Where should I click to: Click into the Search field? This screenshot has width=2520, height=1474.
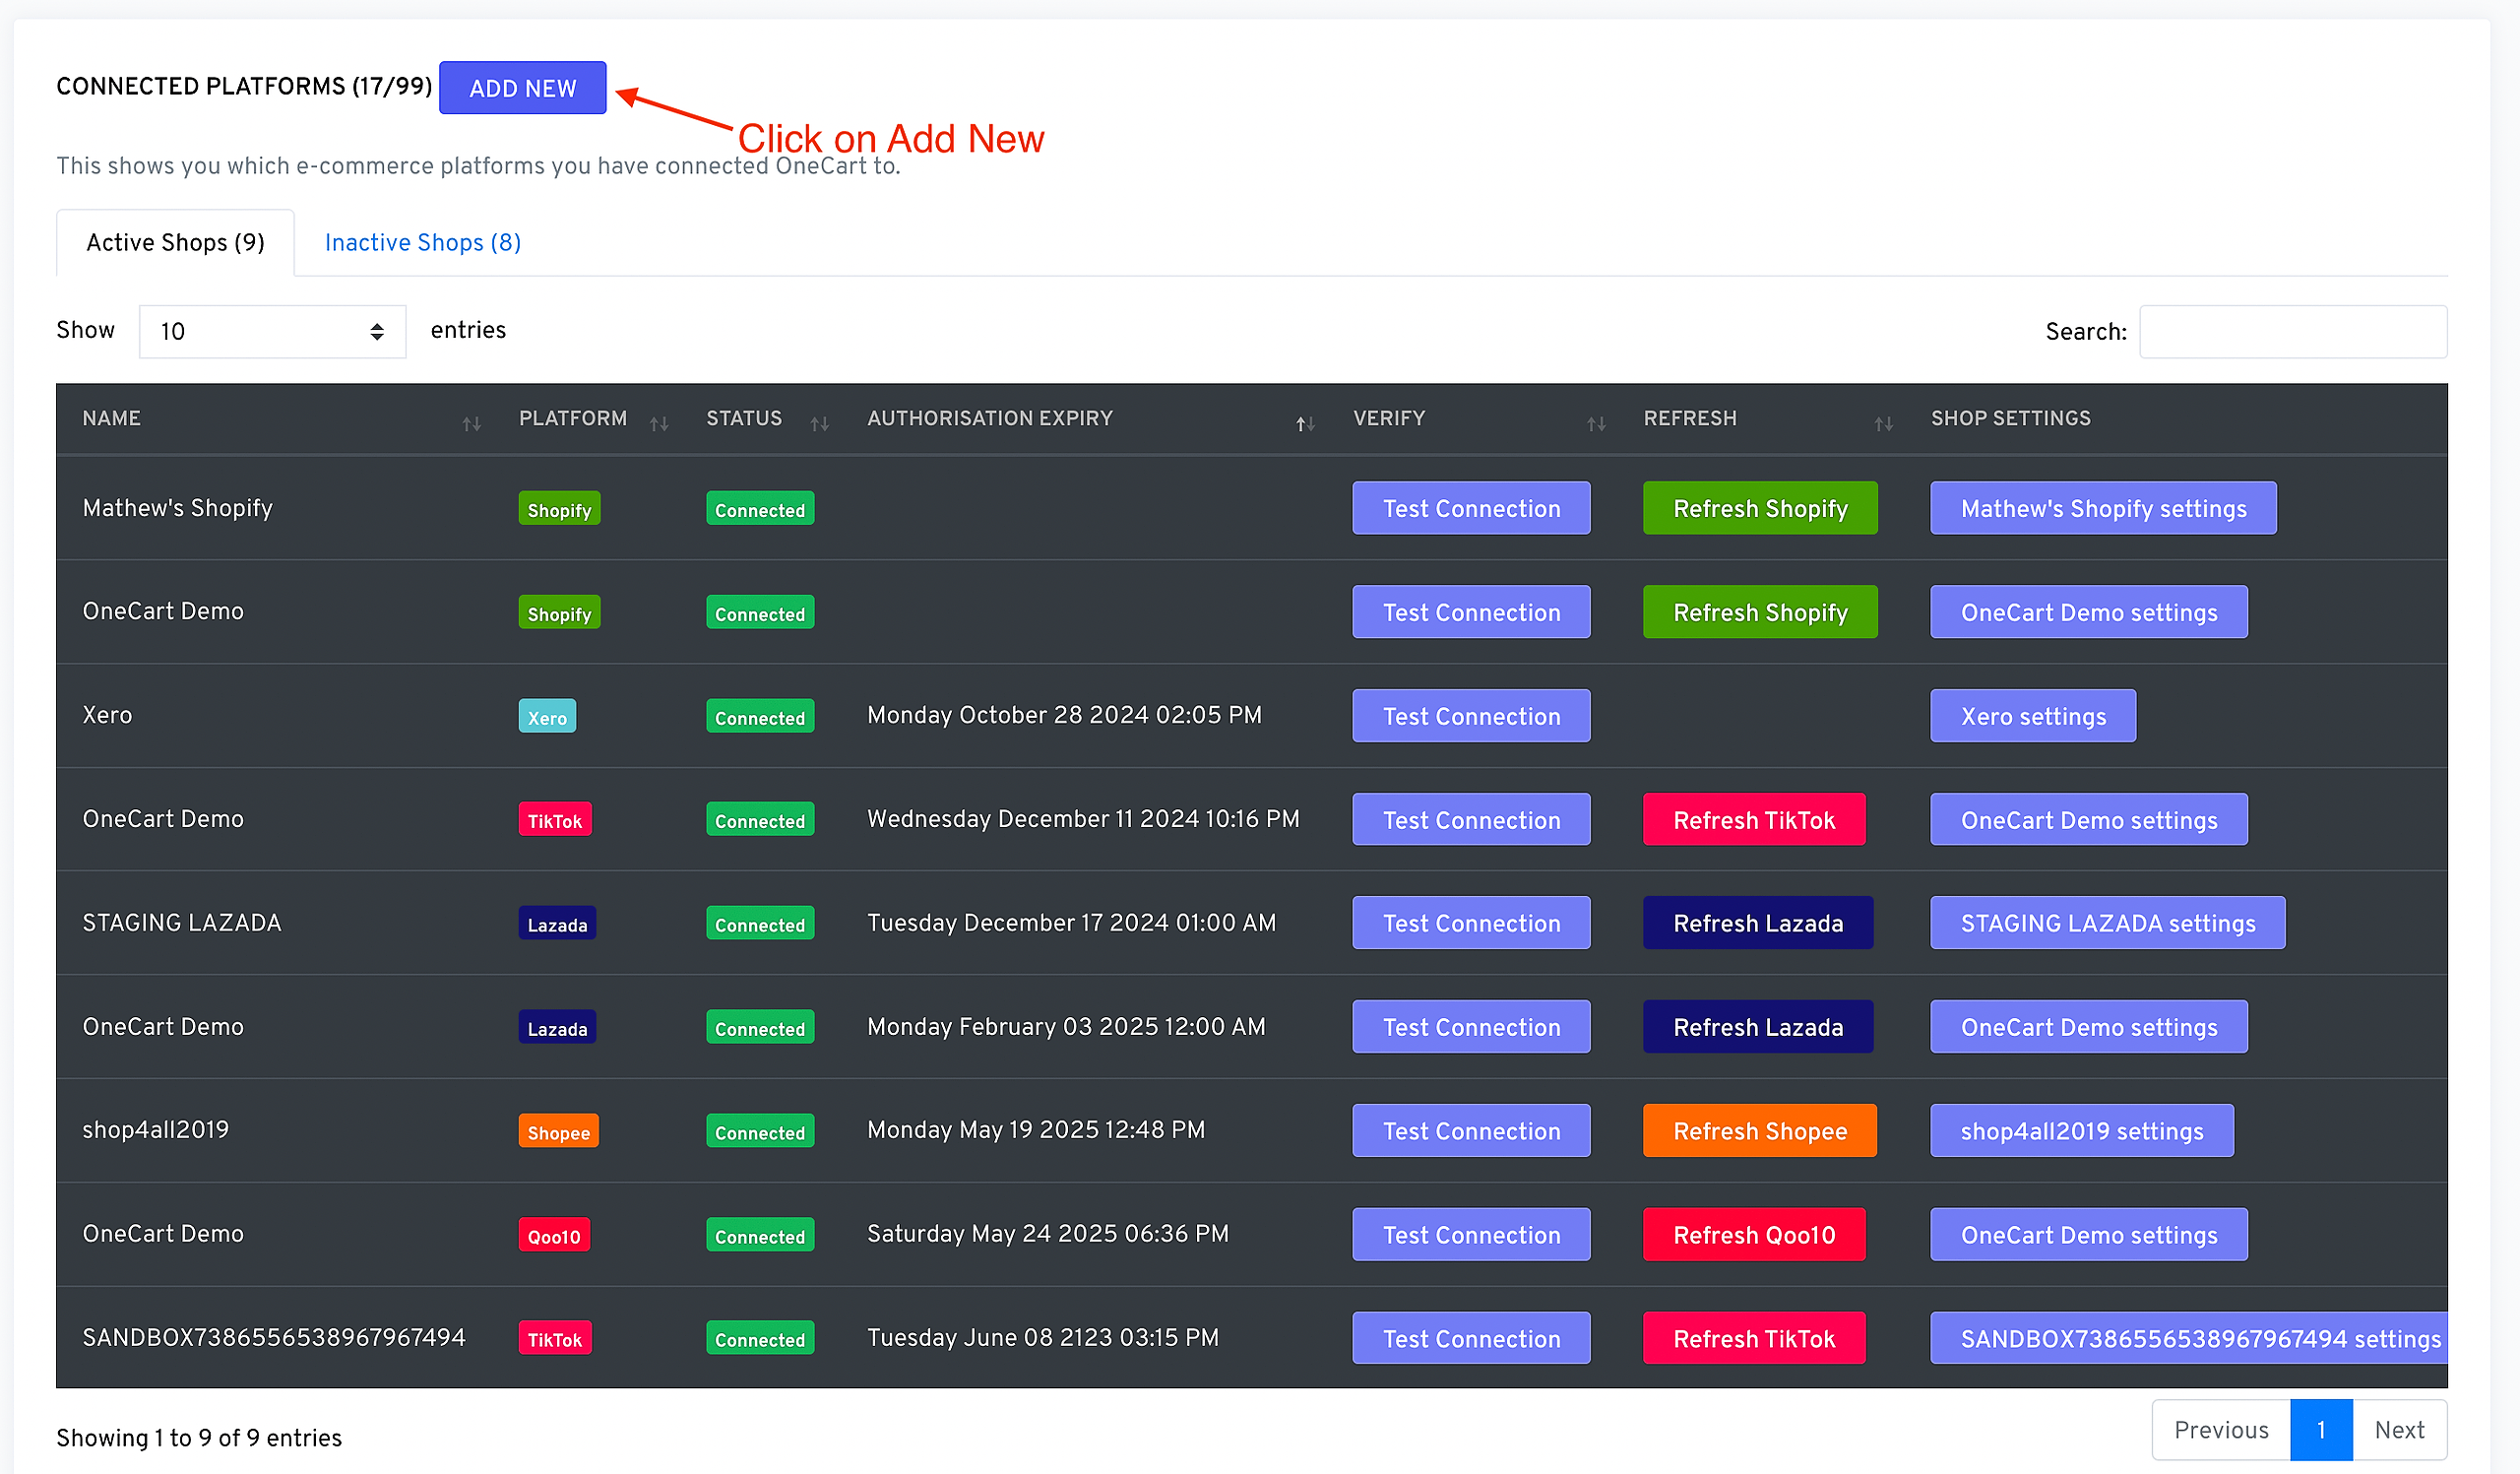coord(2292,332)
